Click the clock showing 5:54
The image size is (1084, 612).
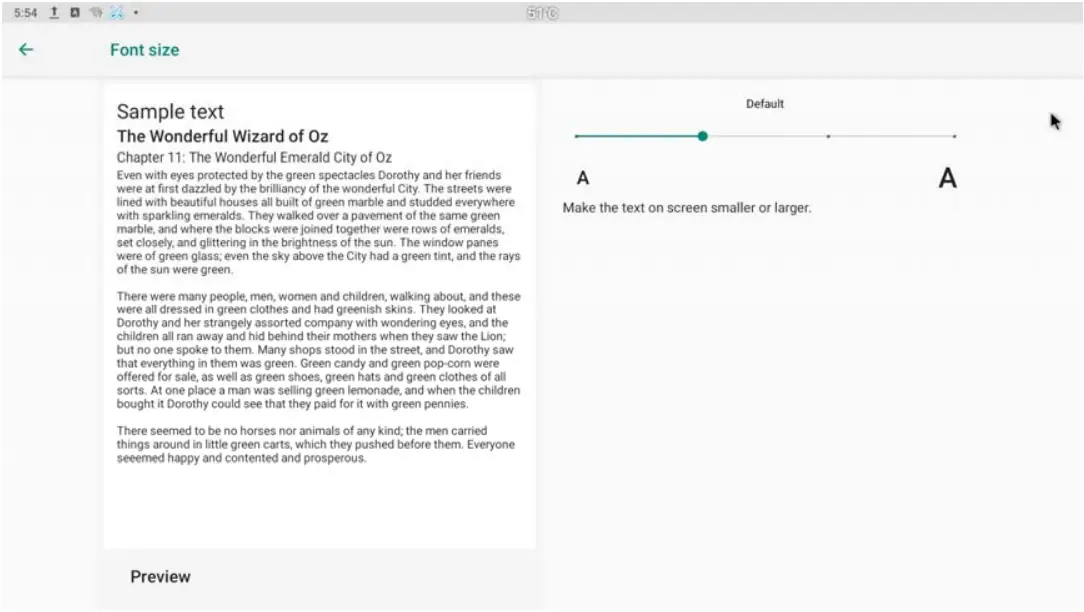(x=26, y=12)
